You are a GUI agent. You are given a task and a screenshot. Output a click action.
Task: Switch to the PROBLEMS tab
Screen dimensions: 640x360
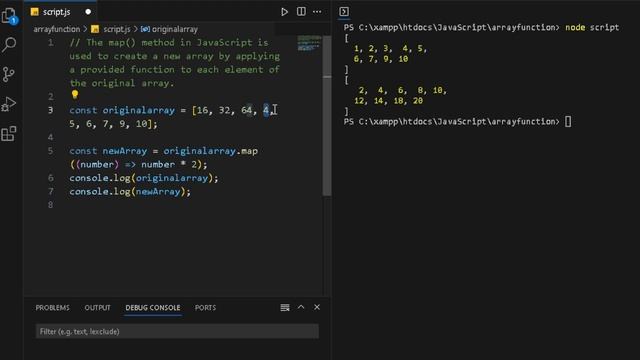52,308
